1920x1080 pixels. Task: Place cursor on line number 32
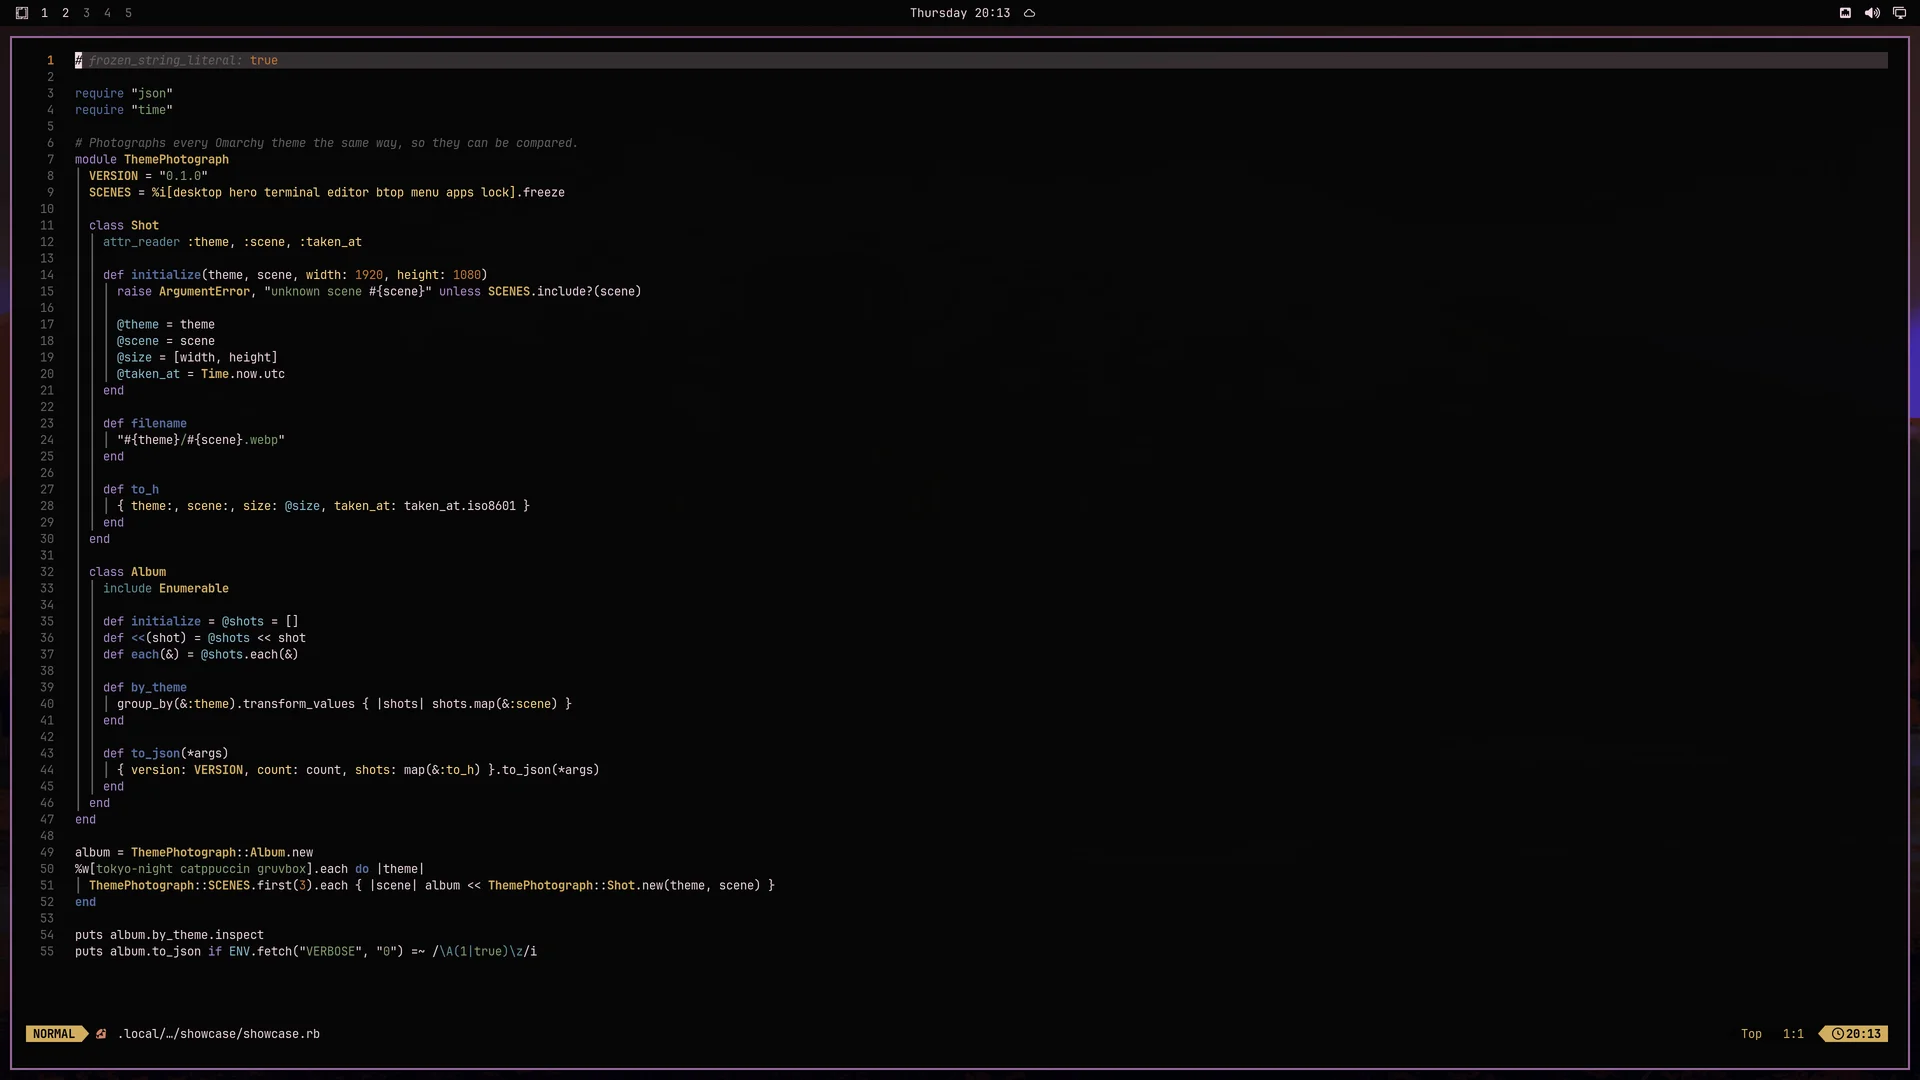click(47, 572)
